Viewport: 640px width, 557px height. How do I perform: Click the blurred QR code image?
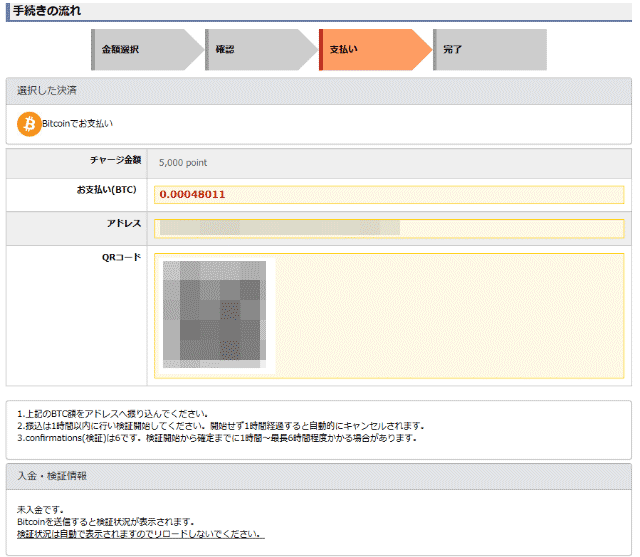215,314
